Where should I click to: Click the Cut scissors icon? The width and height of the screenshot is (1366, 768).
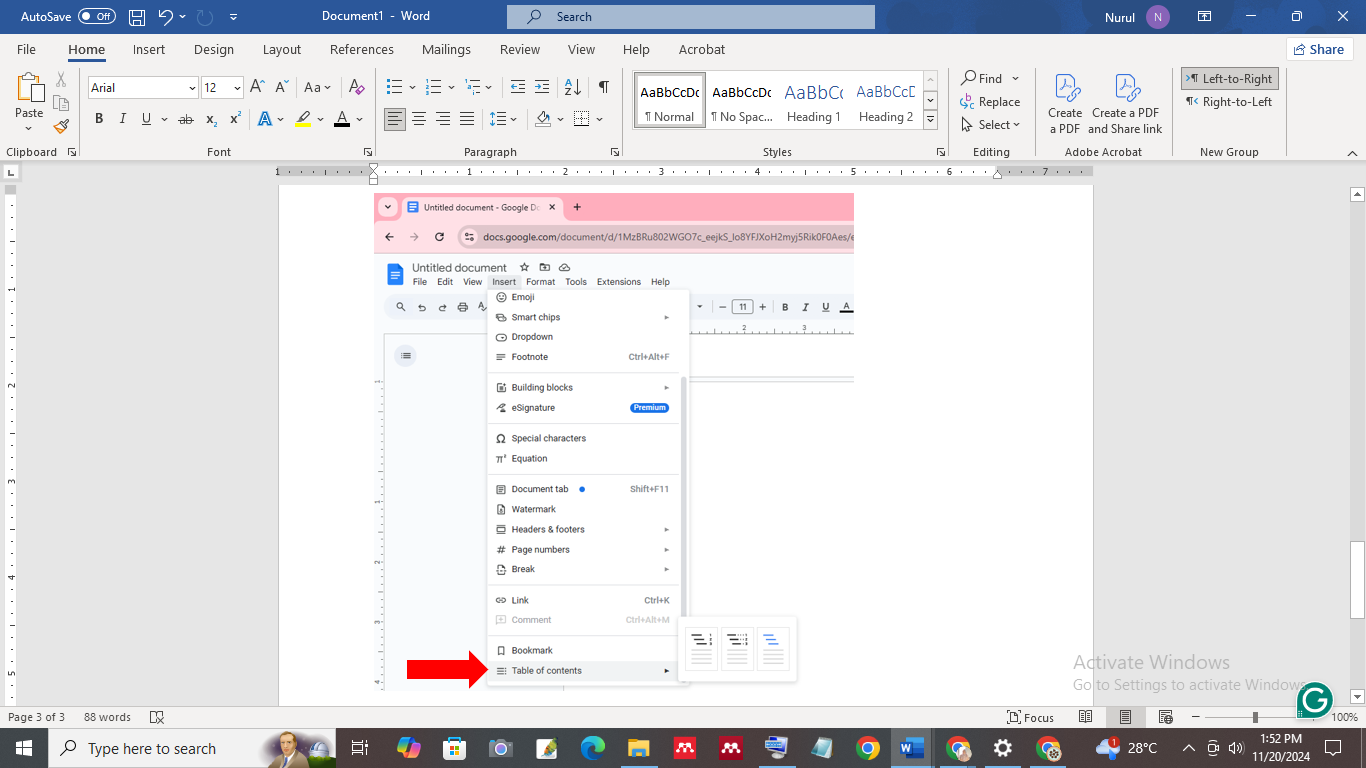pyautogui.click(x=61, y=80)
